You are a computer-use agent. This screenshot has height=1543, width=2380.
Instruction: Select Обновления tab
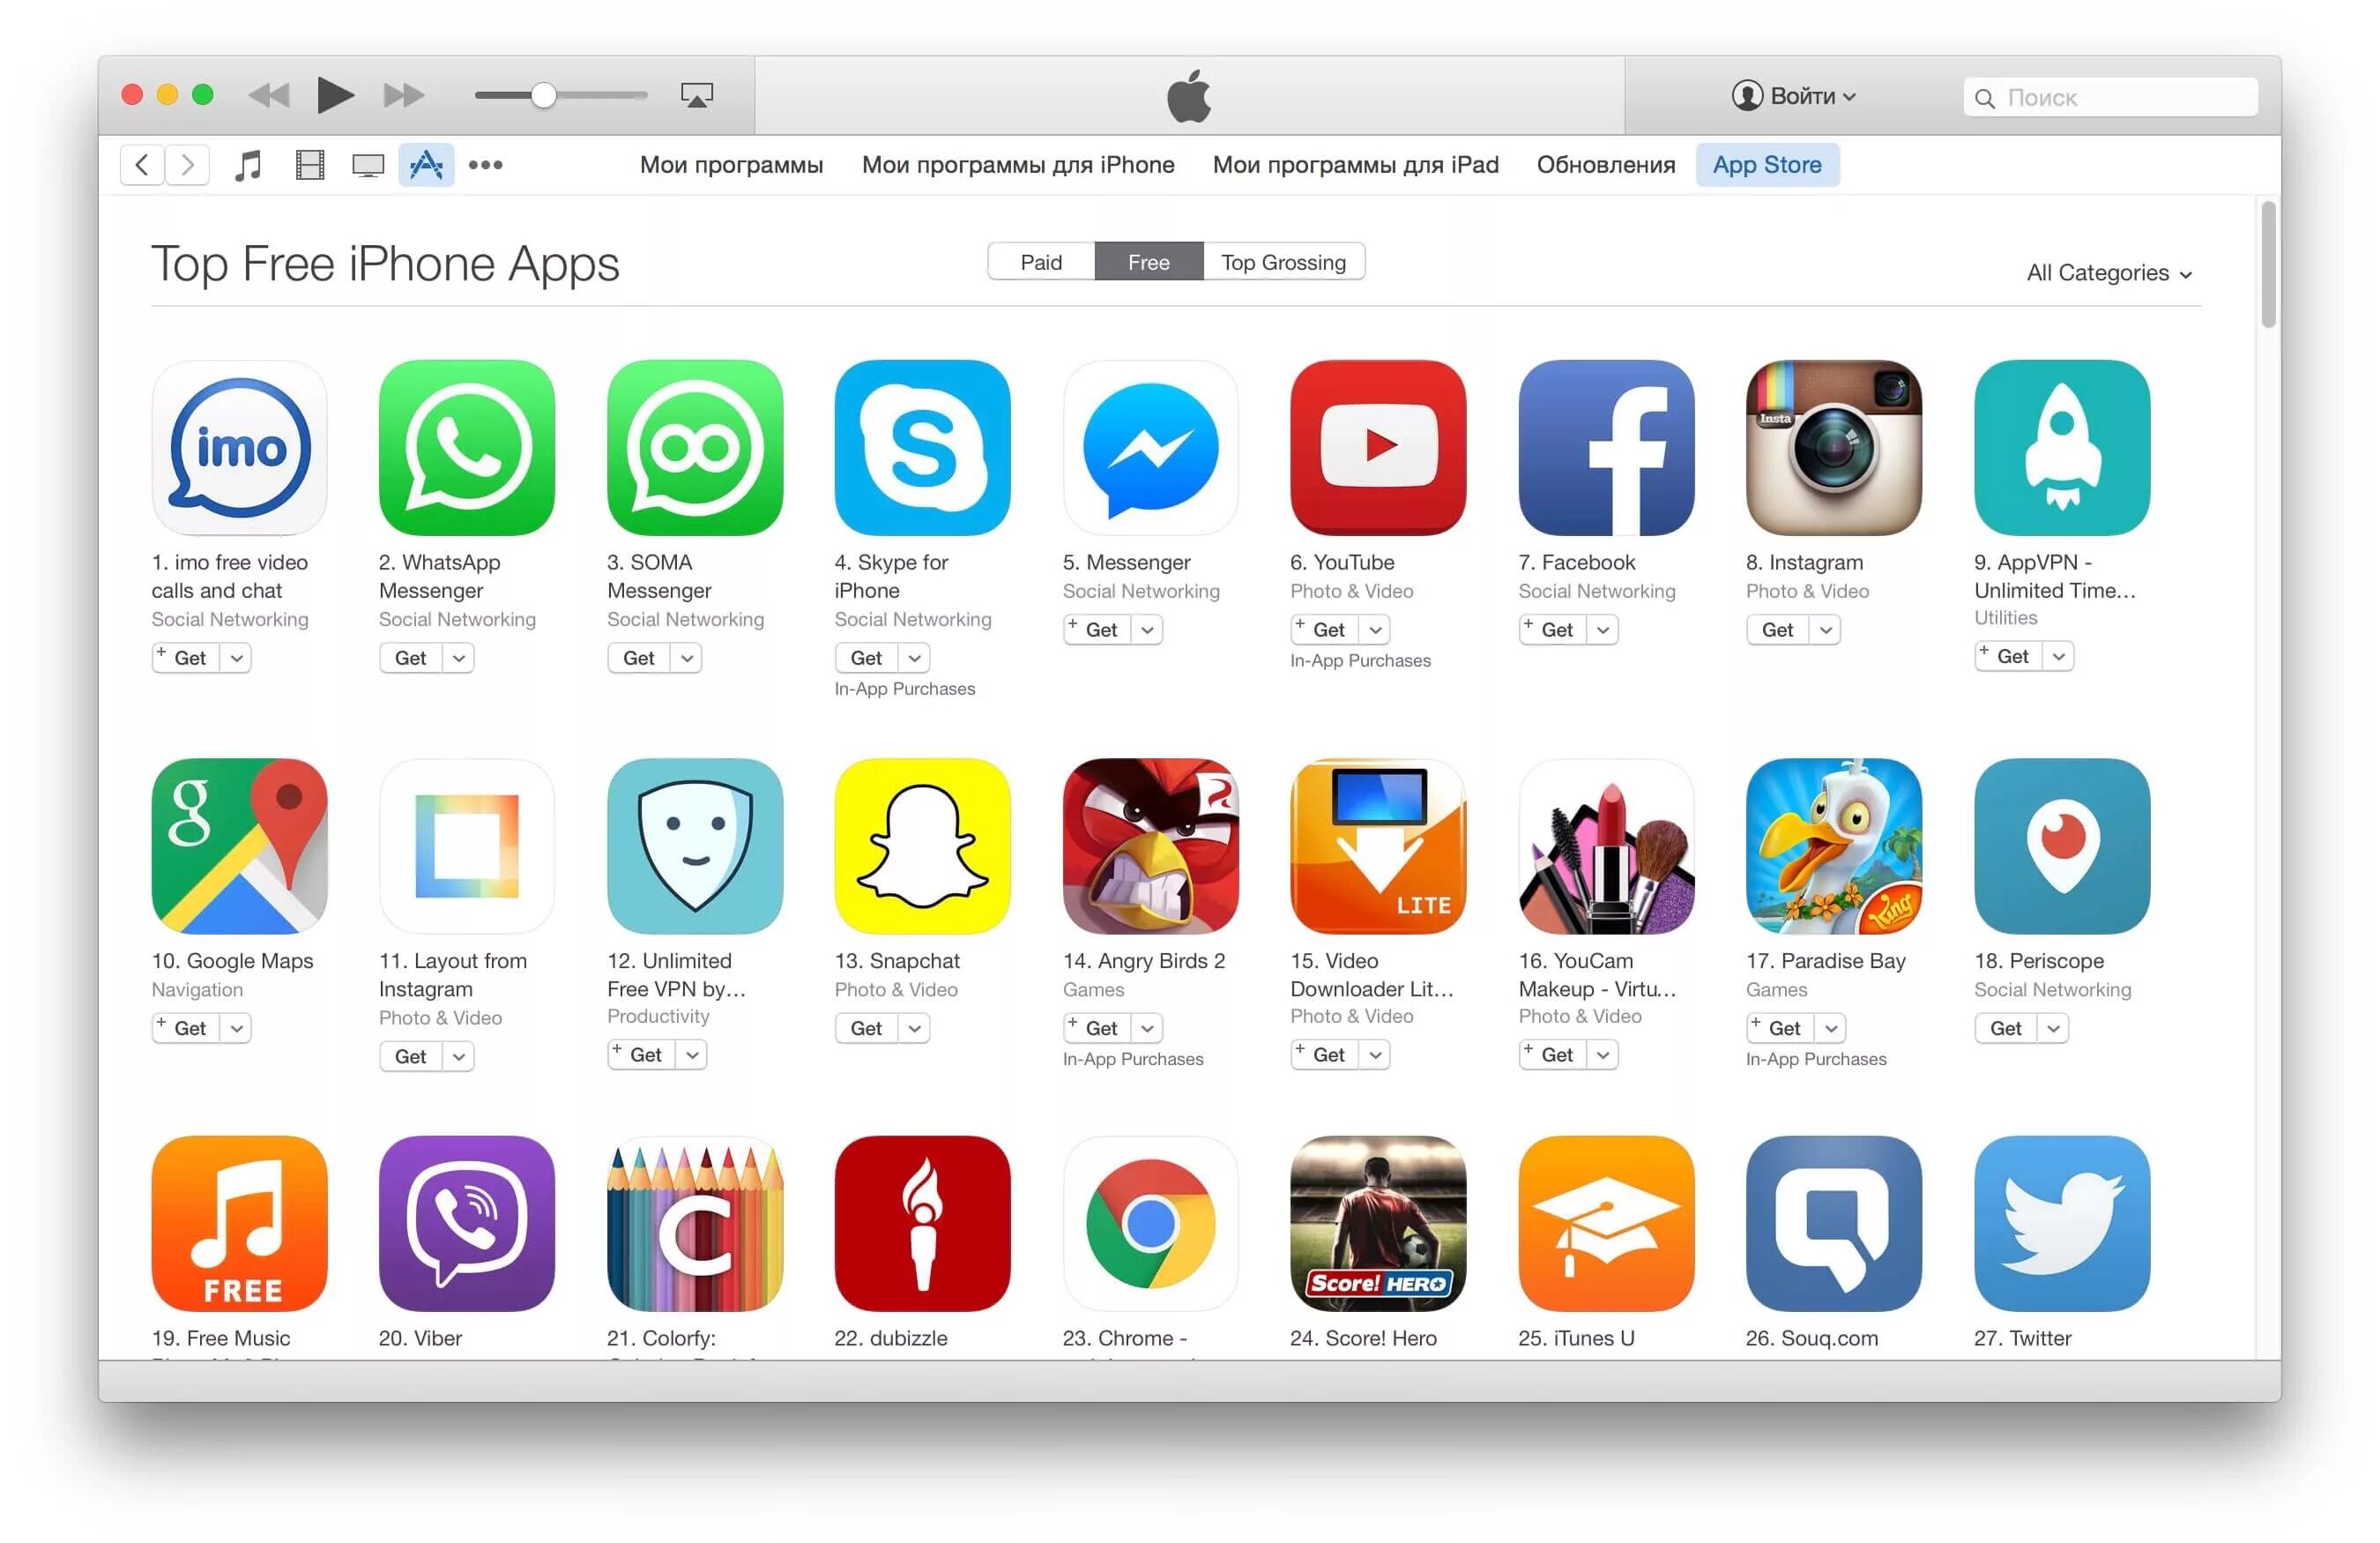point(1603,165)
